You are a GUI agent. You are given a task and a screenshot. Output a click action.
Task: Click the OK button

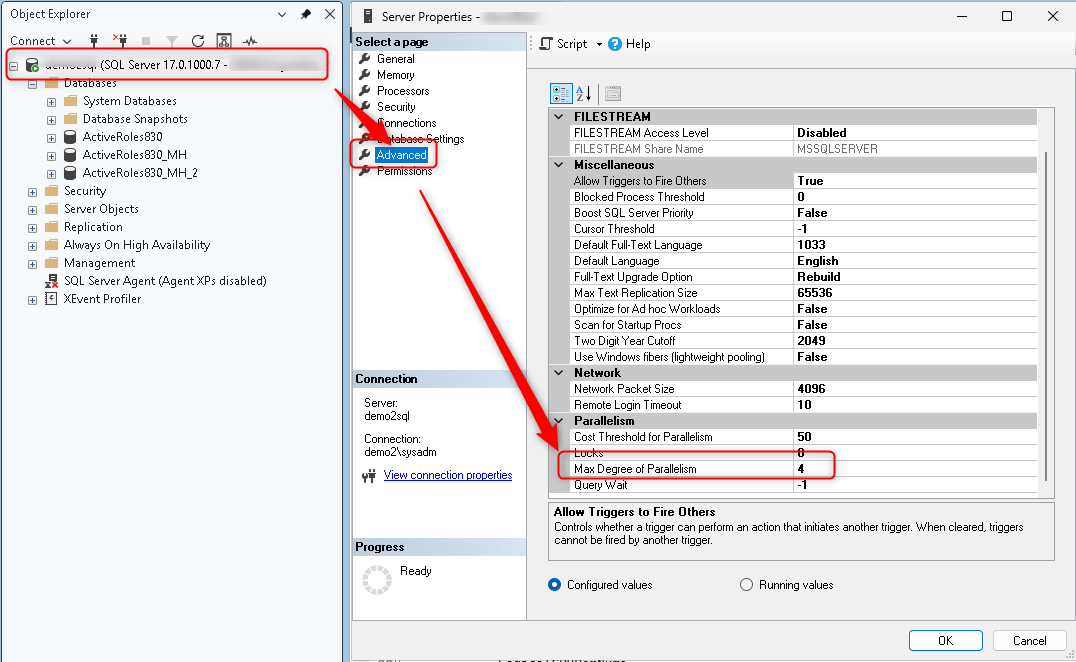pyautogui.click(x=946, y=640)
